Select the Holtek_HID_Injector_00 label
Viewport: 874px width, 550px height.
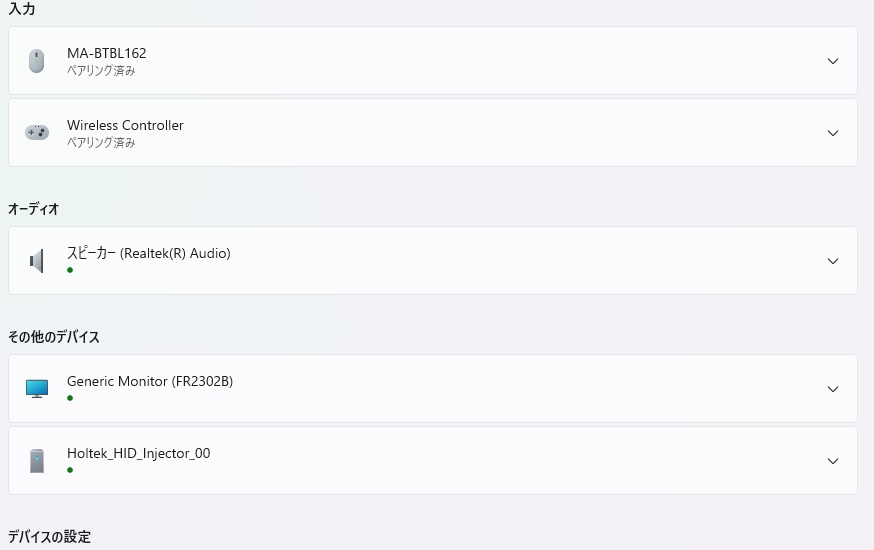(x=139, y=453)
